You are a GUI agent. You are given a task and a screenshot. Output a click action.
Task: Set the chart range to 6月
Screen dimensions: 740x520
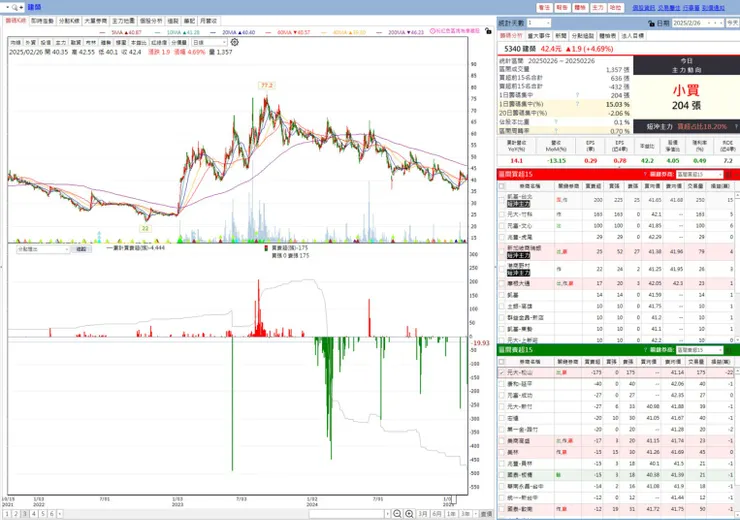click(x=437, y=514)
